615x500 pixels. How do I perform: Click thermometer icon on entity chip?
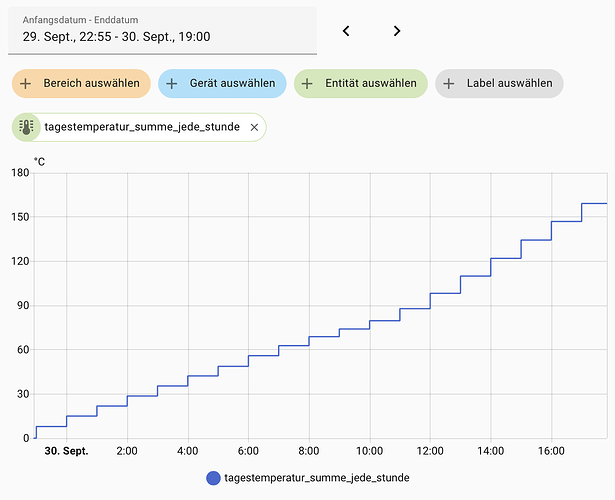(26, 127)
